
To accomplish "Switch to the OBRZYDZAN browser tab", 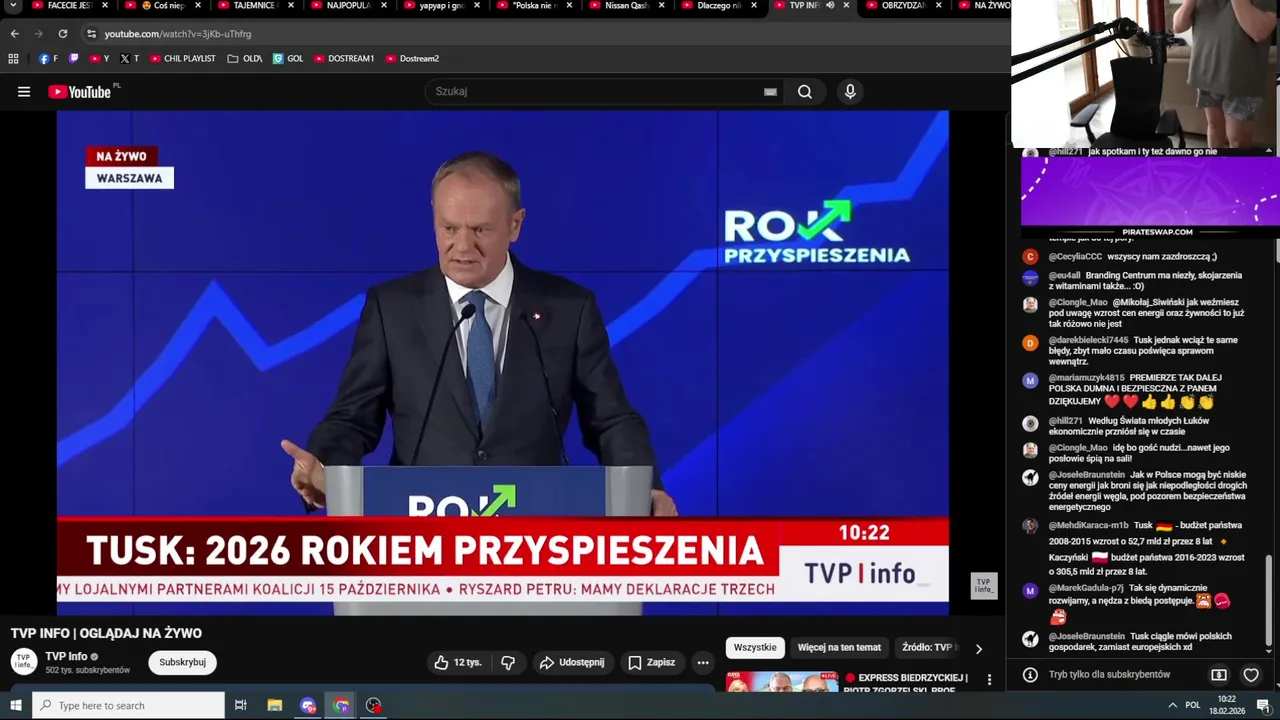I will (903, 6).
